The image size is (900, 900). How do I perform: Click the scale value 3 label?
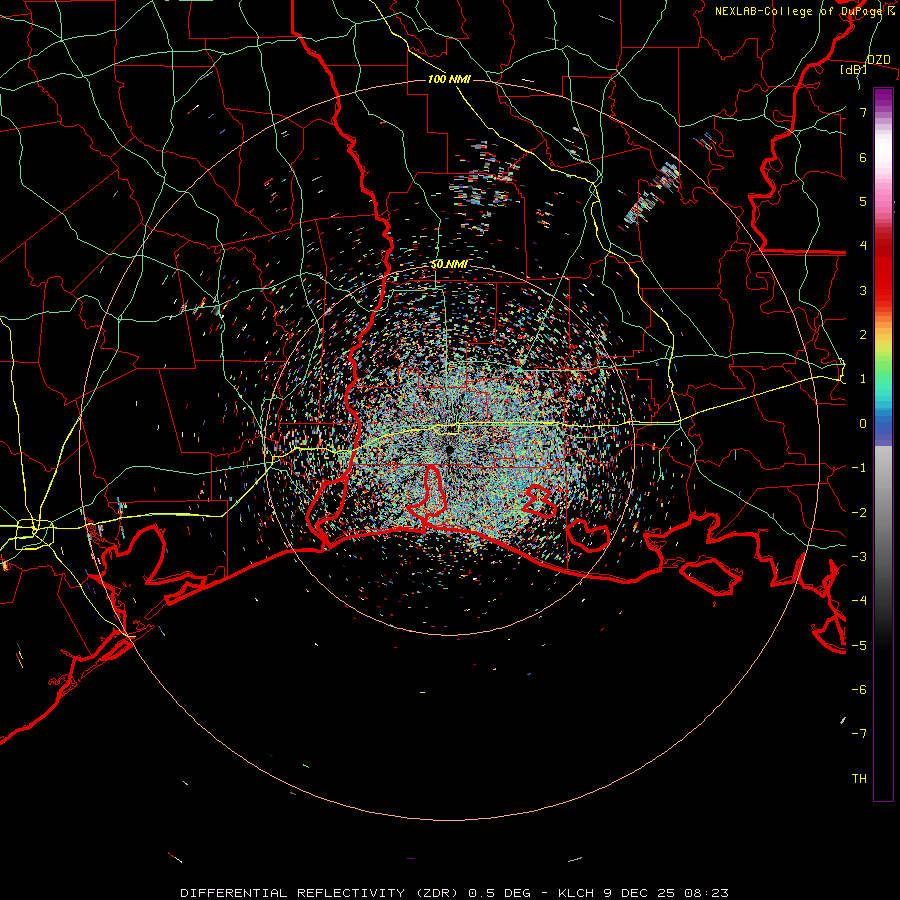point(863,290)
